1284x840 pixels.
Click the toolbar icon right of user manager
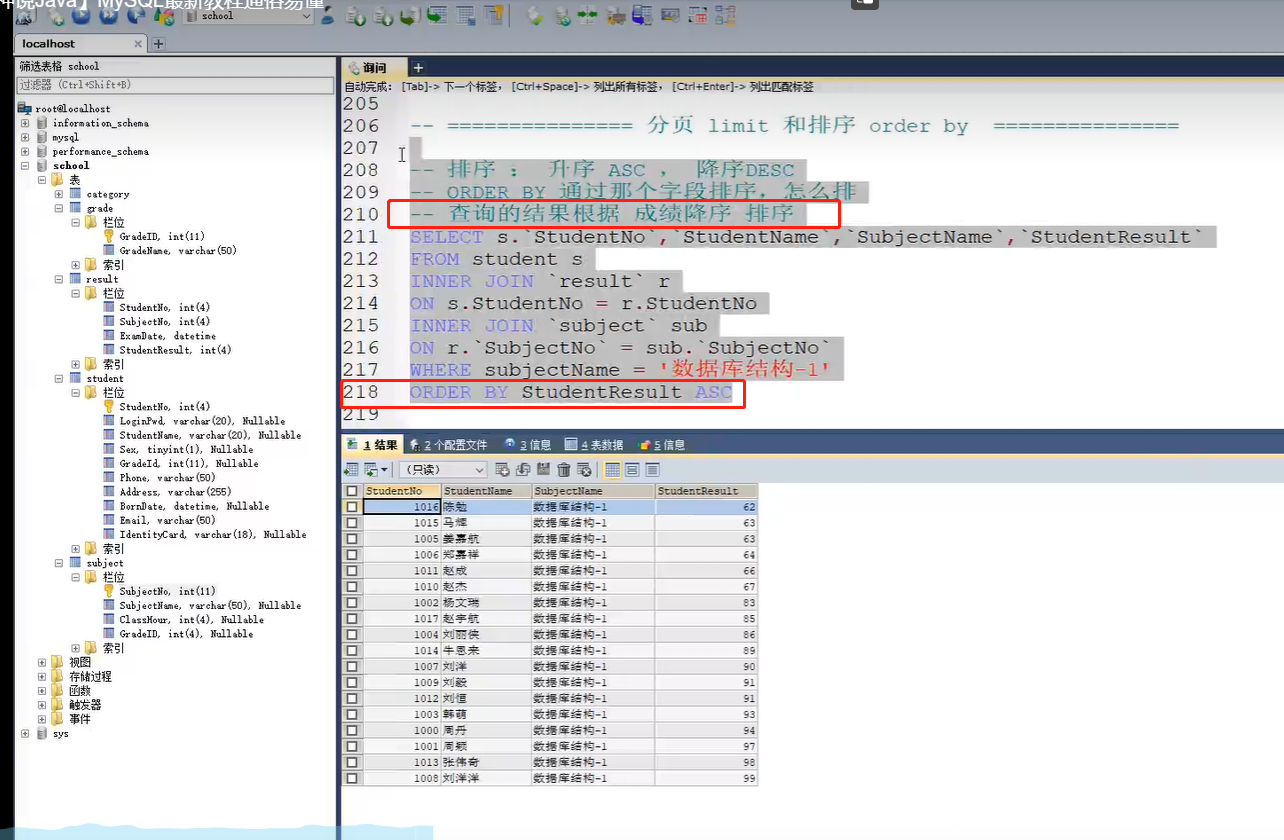pos(355,16)
